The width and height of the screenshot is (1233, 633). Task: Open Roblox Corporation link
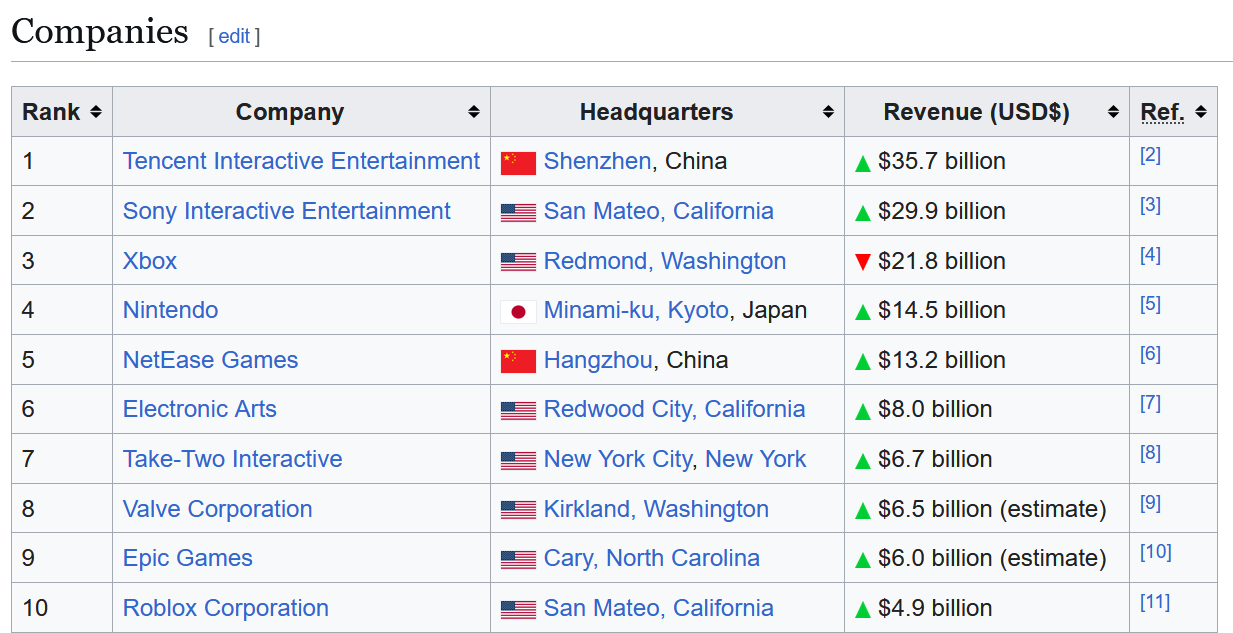point(226,608)
